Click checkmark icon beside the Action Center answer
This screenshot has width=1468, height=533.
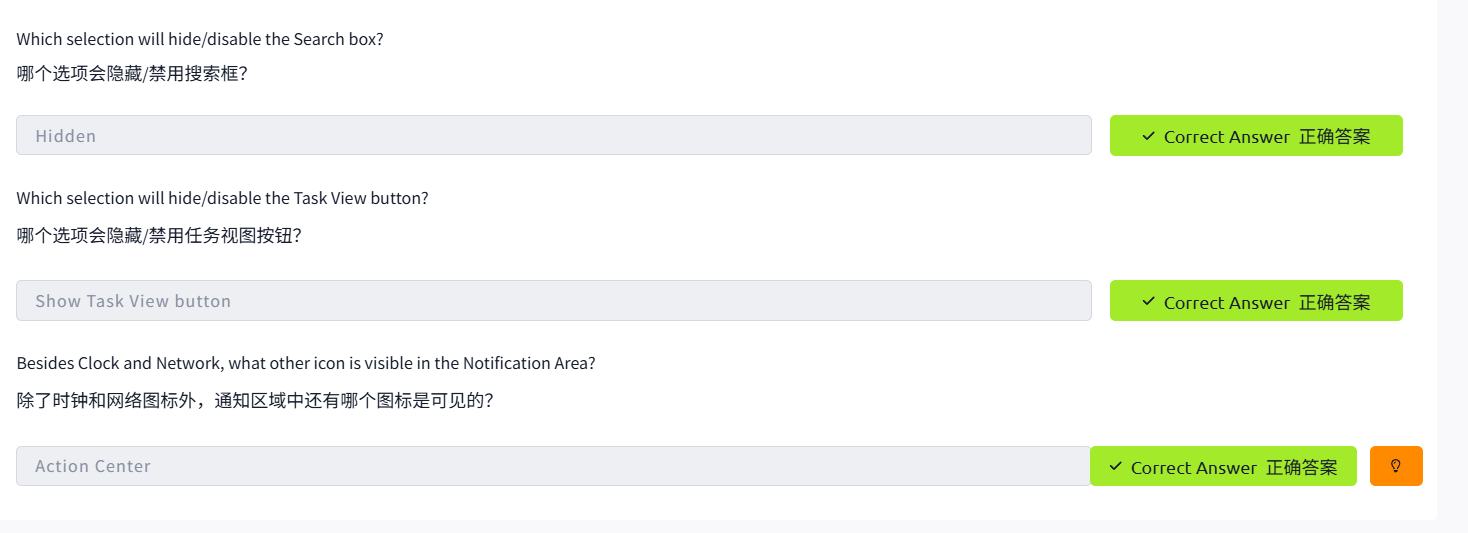coord(1115,467)
